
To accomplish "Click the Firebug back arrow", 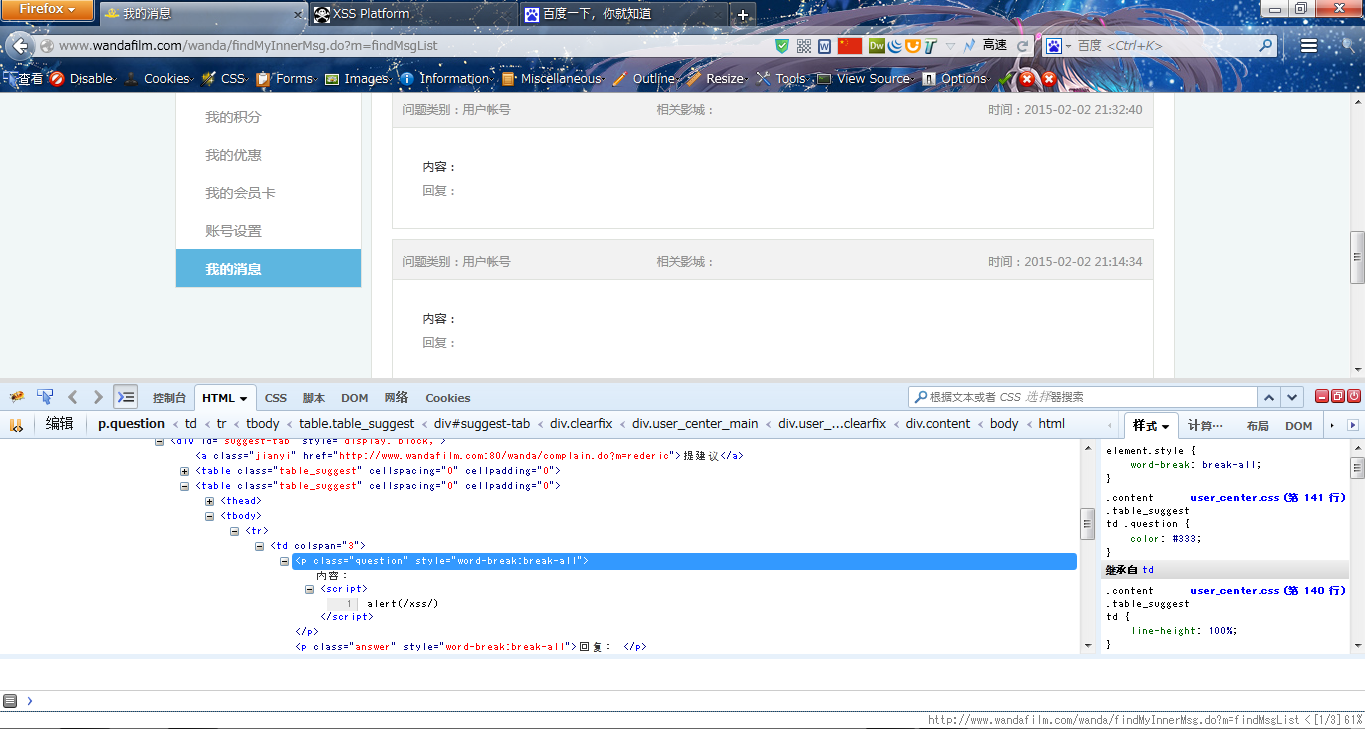I will coord(72,397).
